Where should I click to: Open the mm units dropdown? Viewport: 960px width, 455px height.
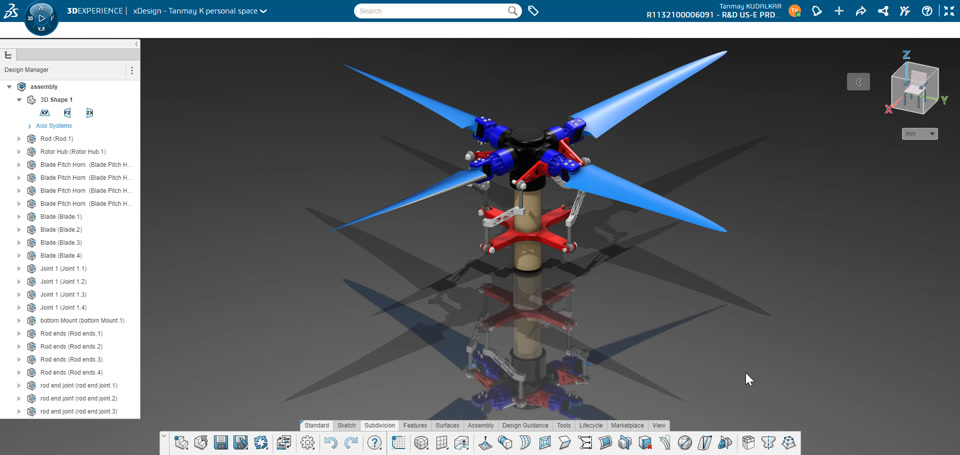pyautogui.click(x=920, y=133)
